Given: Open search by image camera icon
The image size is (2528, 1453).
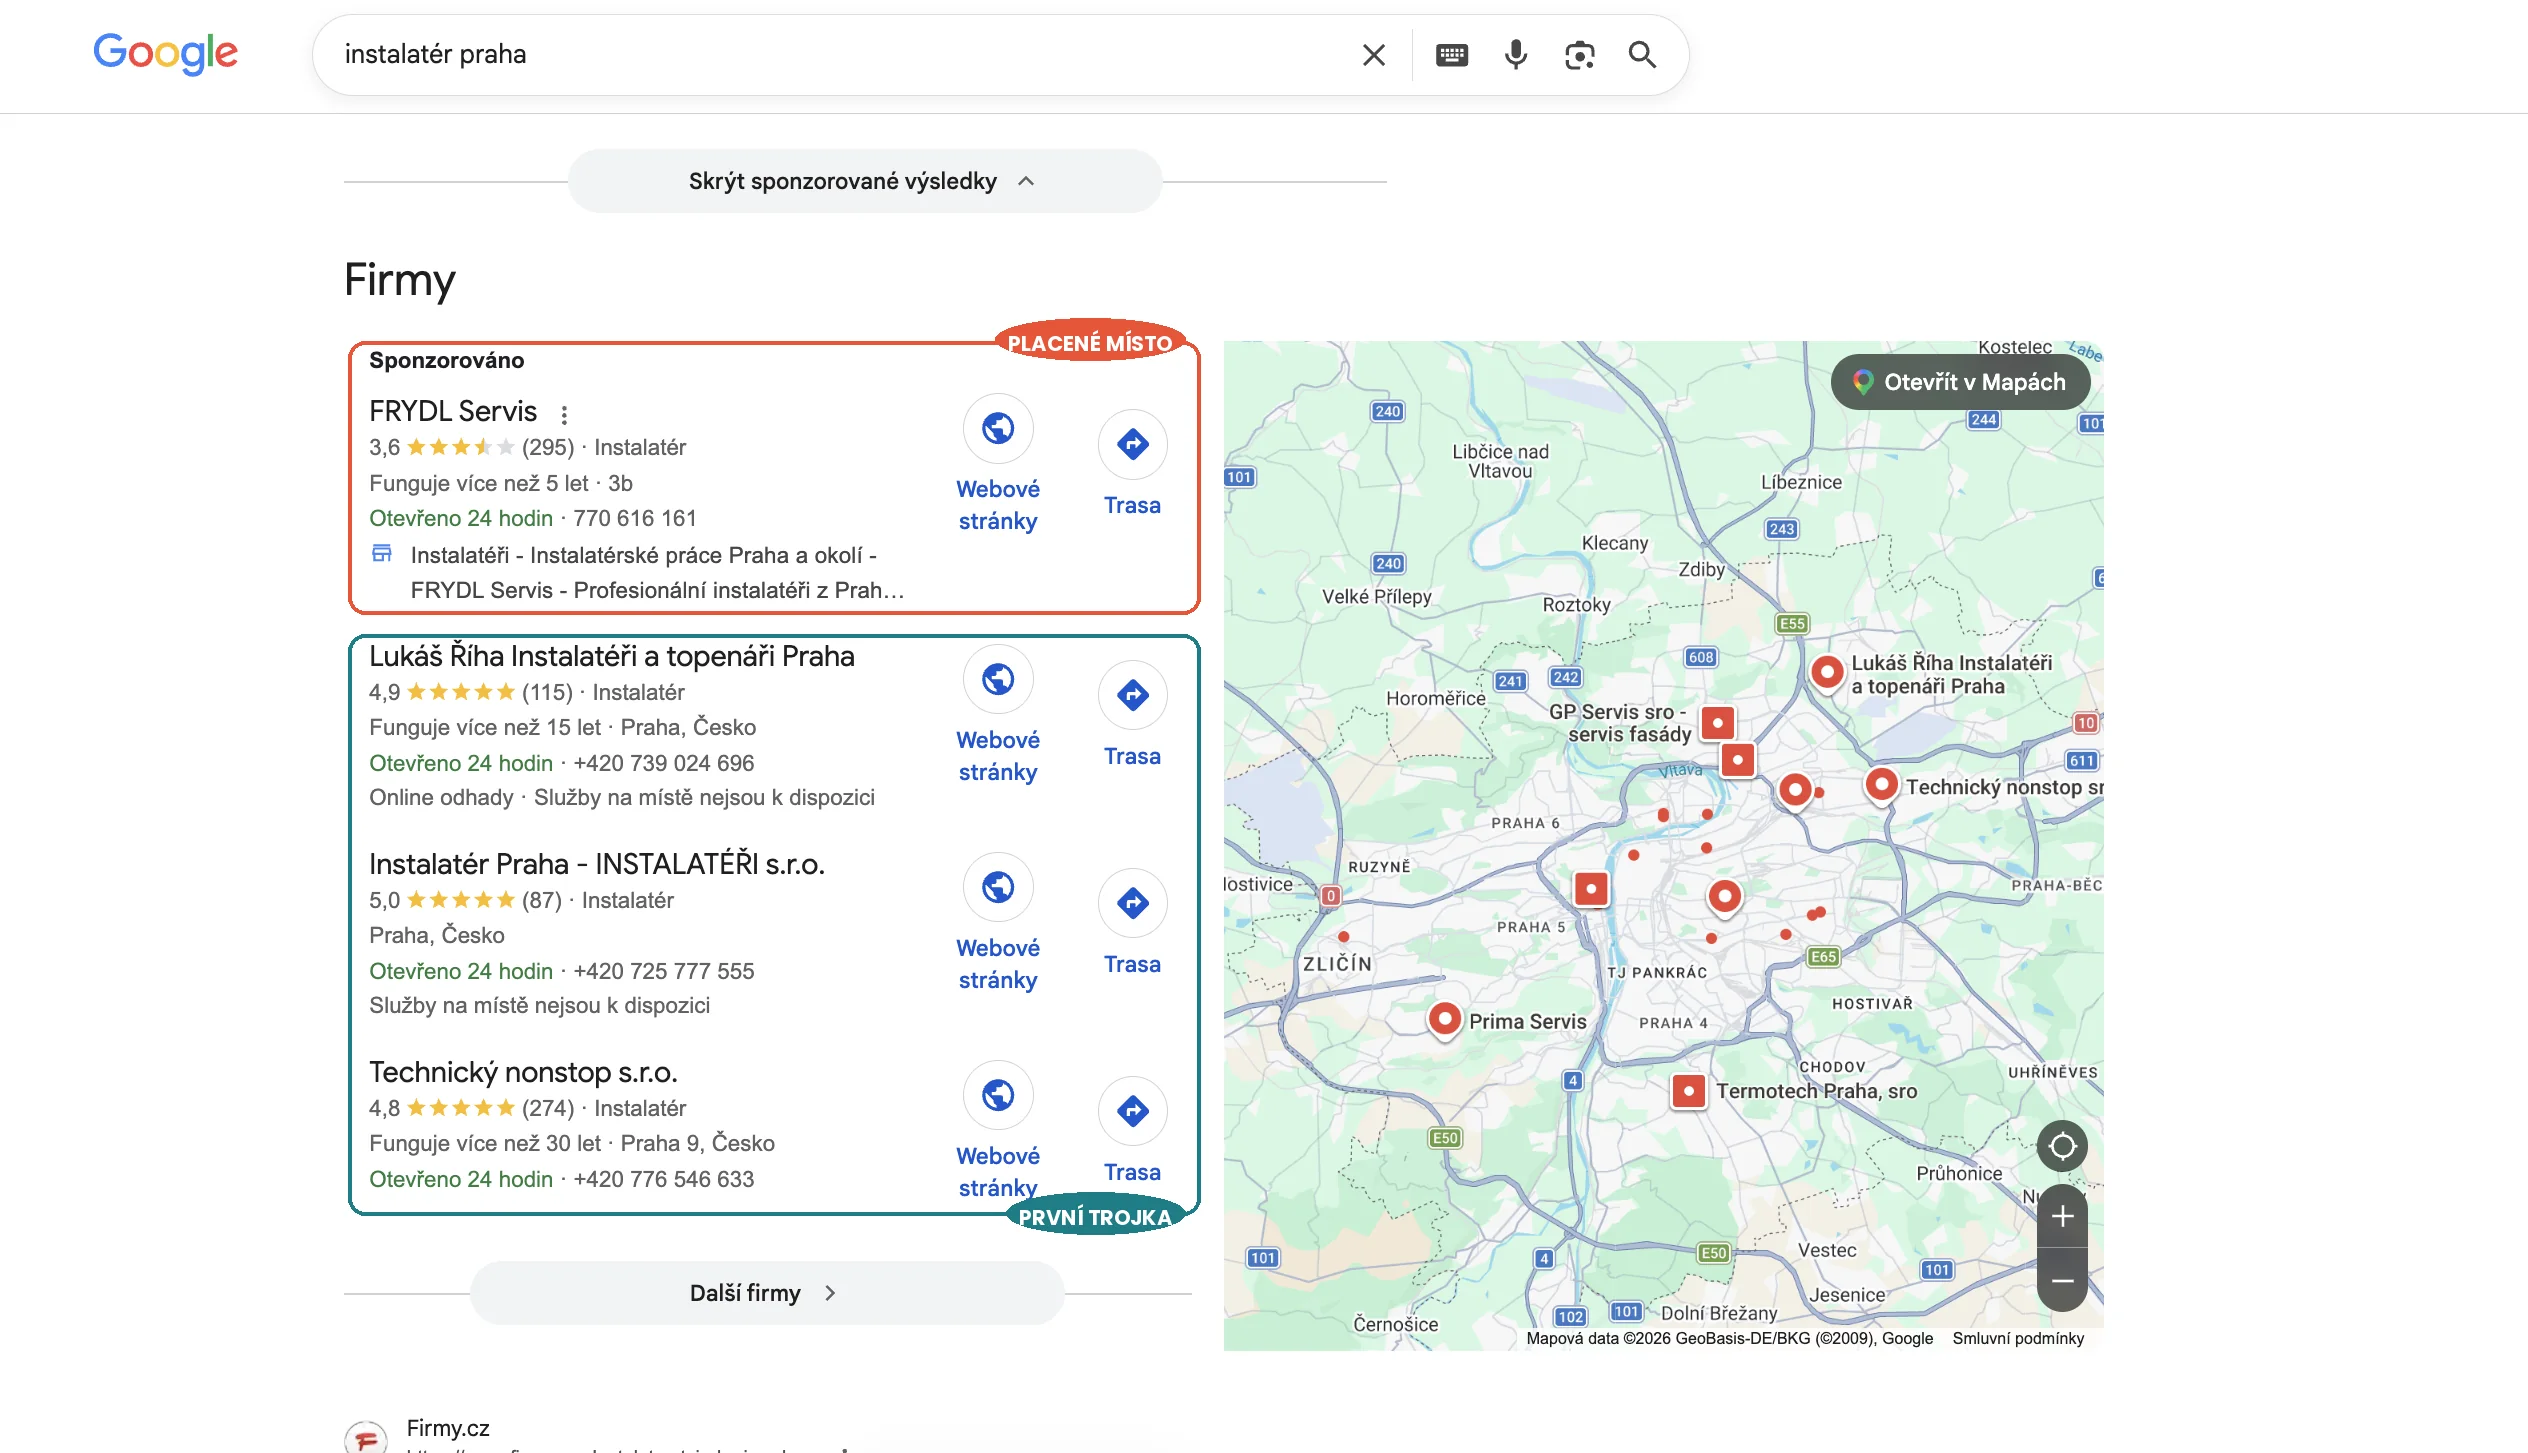Looking at the screenshot, I should point(1579,55).
